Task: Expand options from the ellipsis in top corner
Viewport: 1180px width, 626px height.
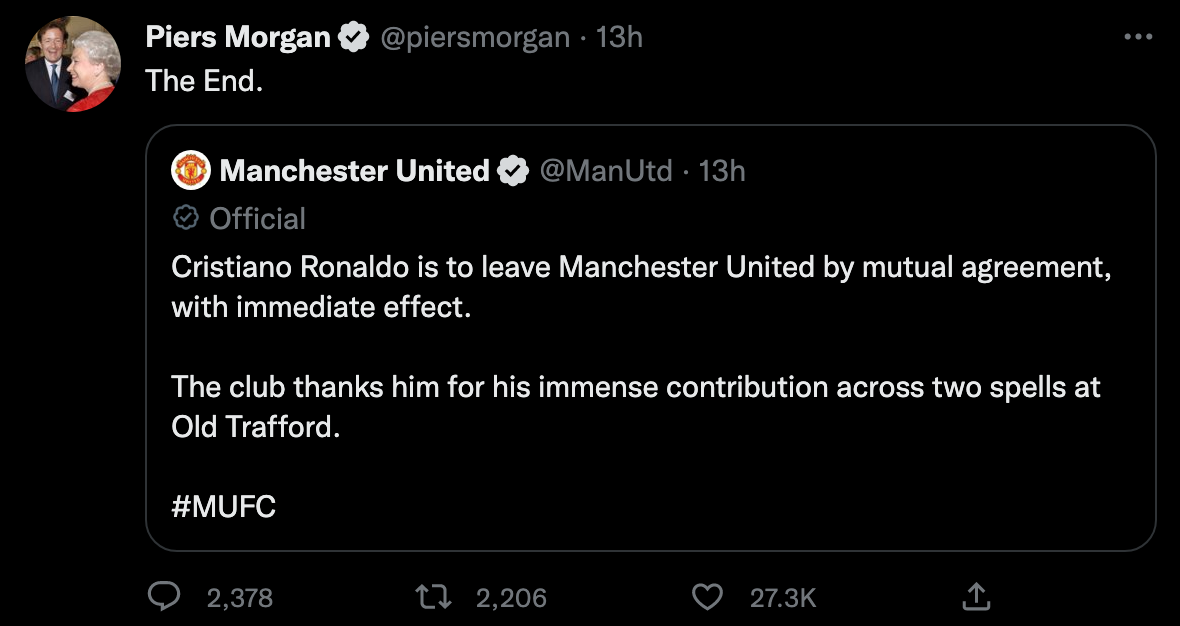Action: coord(1137,36)
